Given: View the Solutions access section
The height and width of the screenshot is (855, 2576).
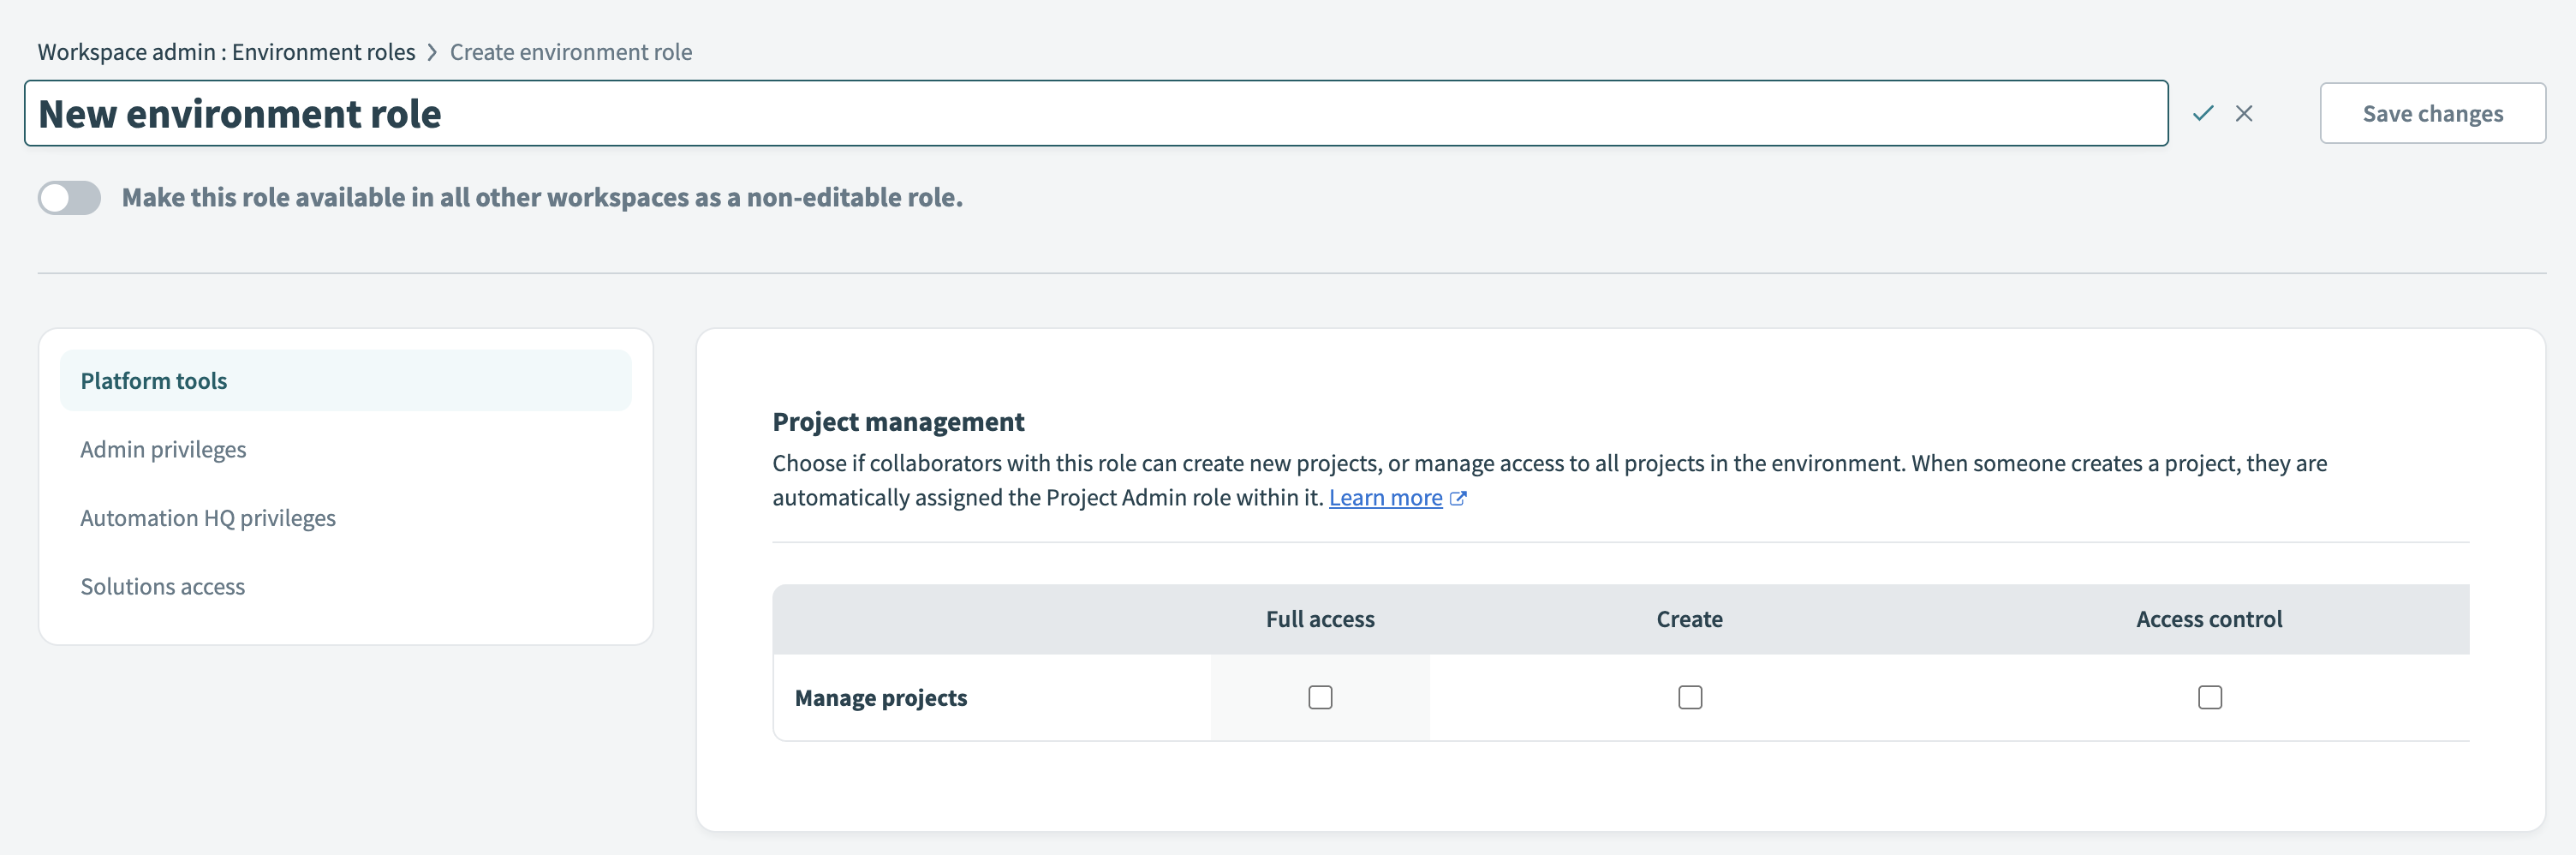Looking at the screenshot, I should pyautogui.click(x=162, y=586).
